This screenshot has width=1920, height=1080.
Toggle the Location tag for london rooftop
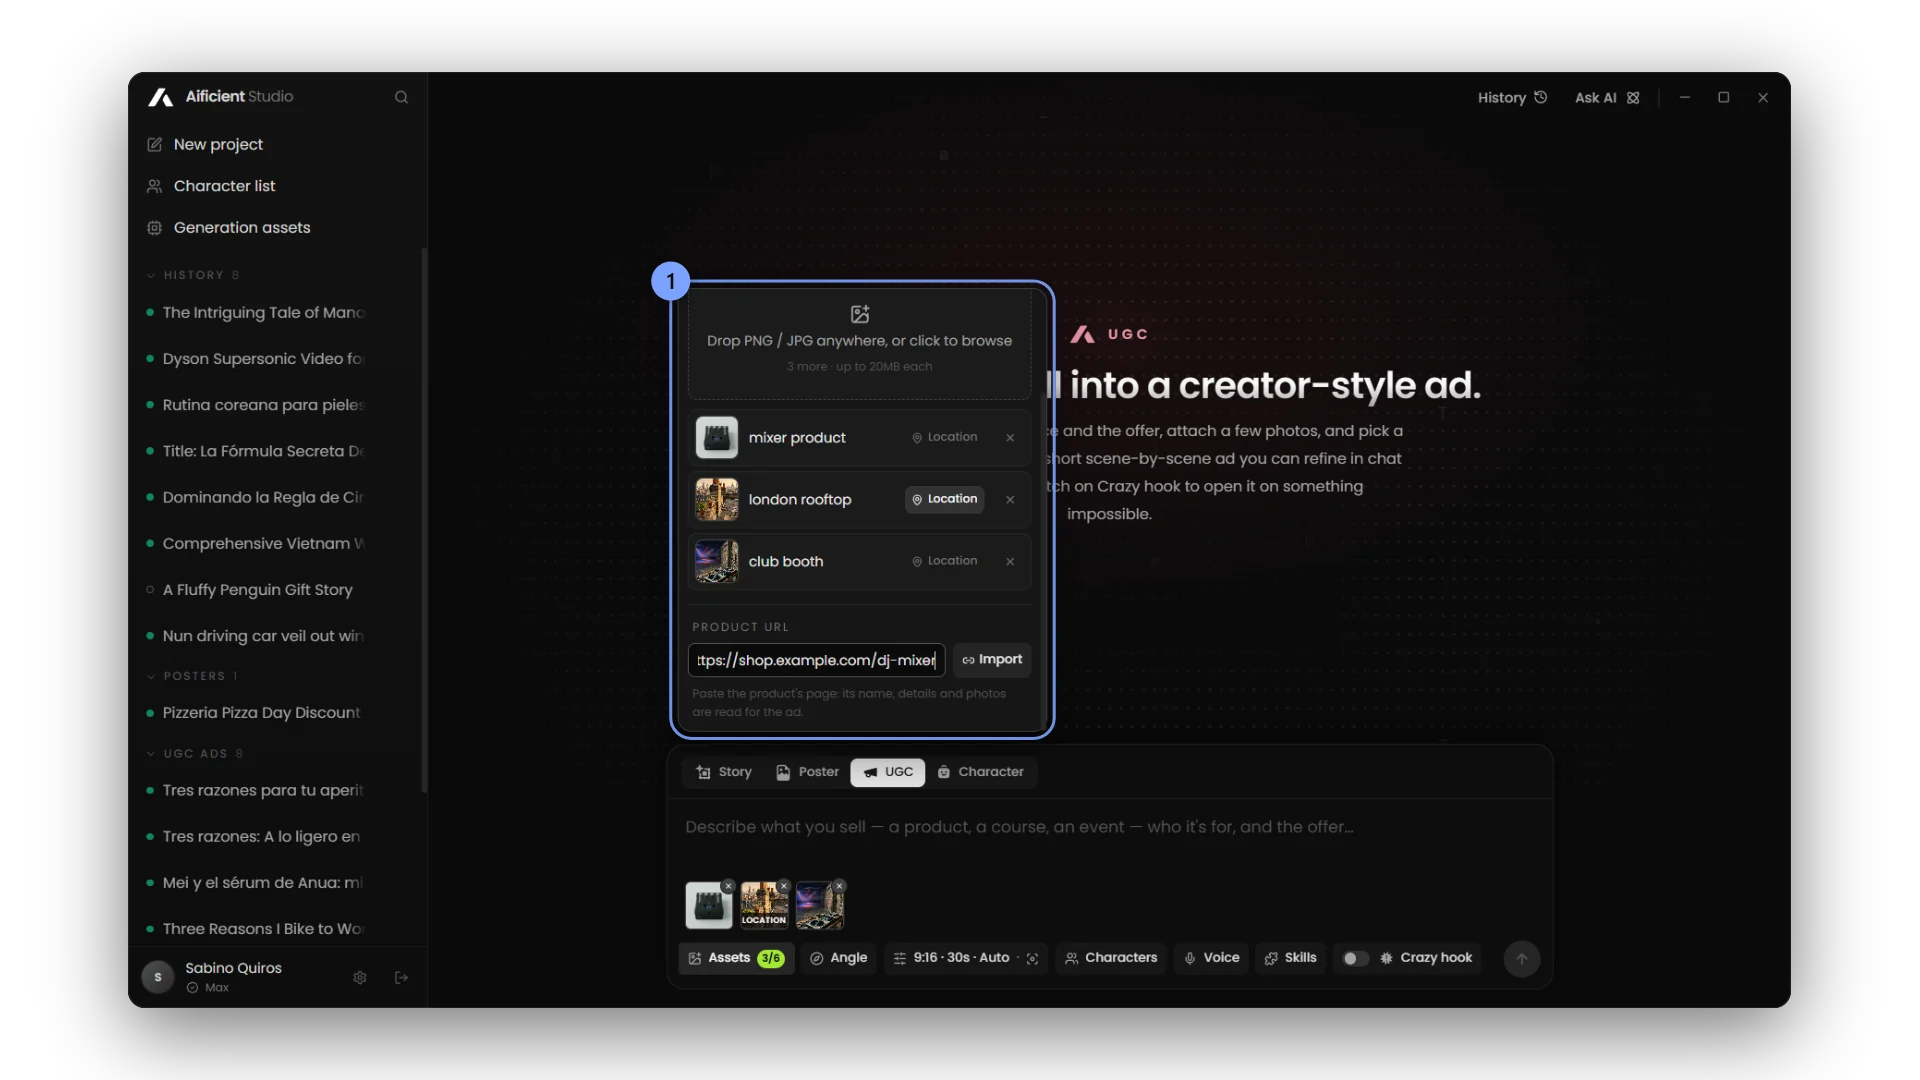coord(945,499)
